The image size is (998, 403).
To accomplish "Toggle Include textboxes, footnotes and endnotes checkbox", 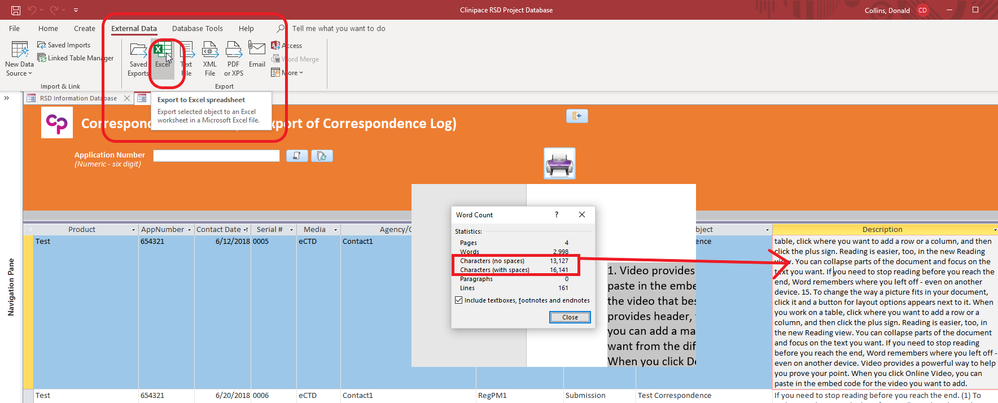I will coord(460,300).
